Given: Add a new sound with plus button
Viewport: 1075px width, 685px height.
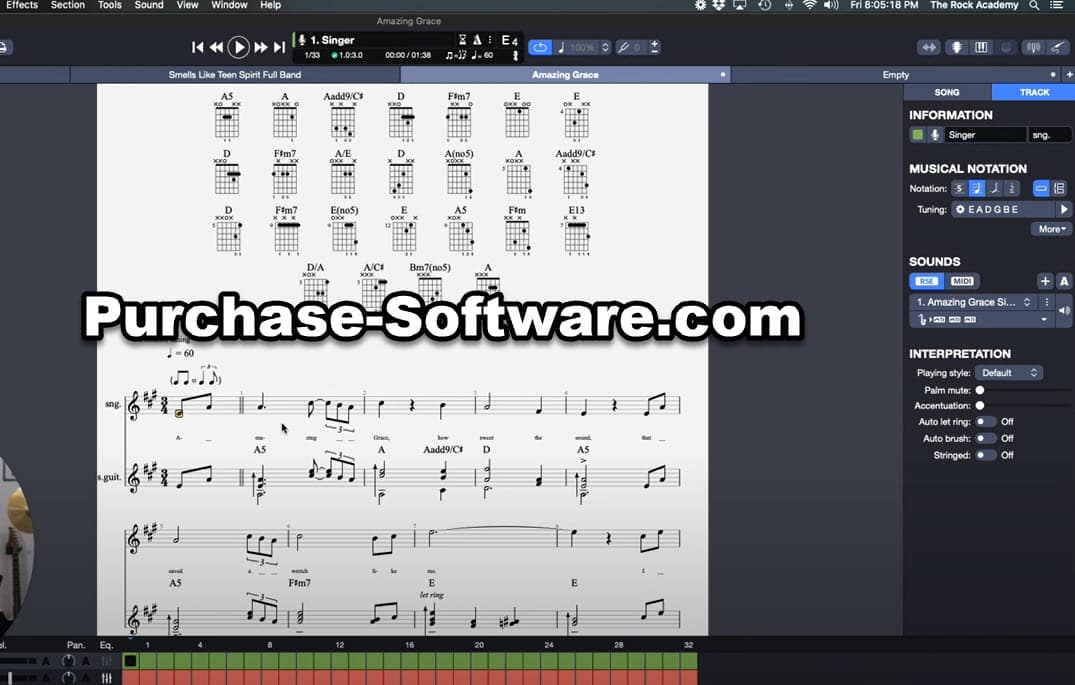Looking at the screenshot, I should 1044,281.
